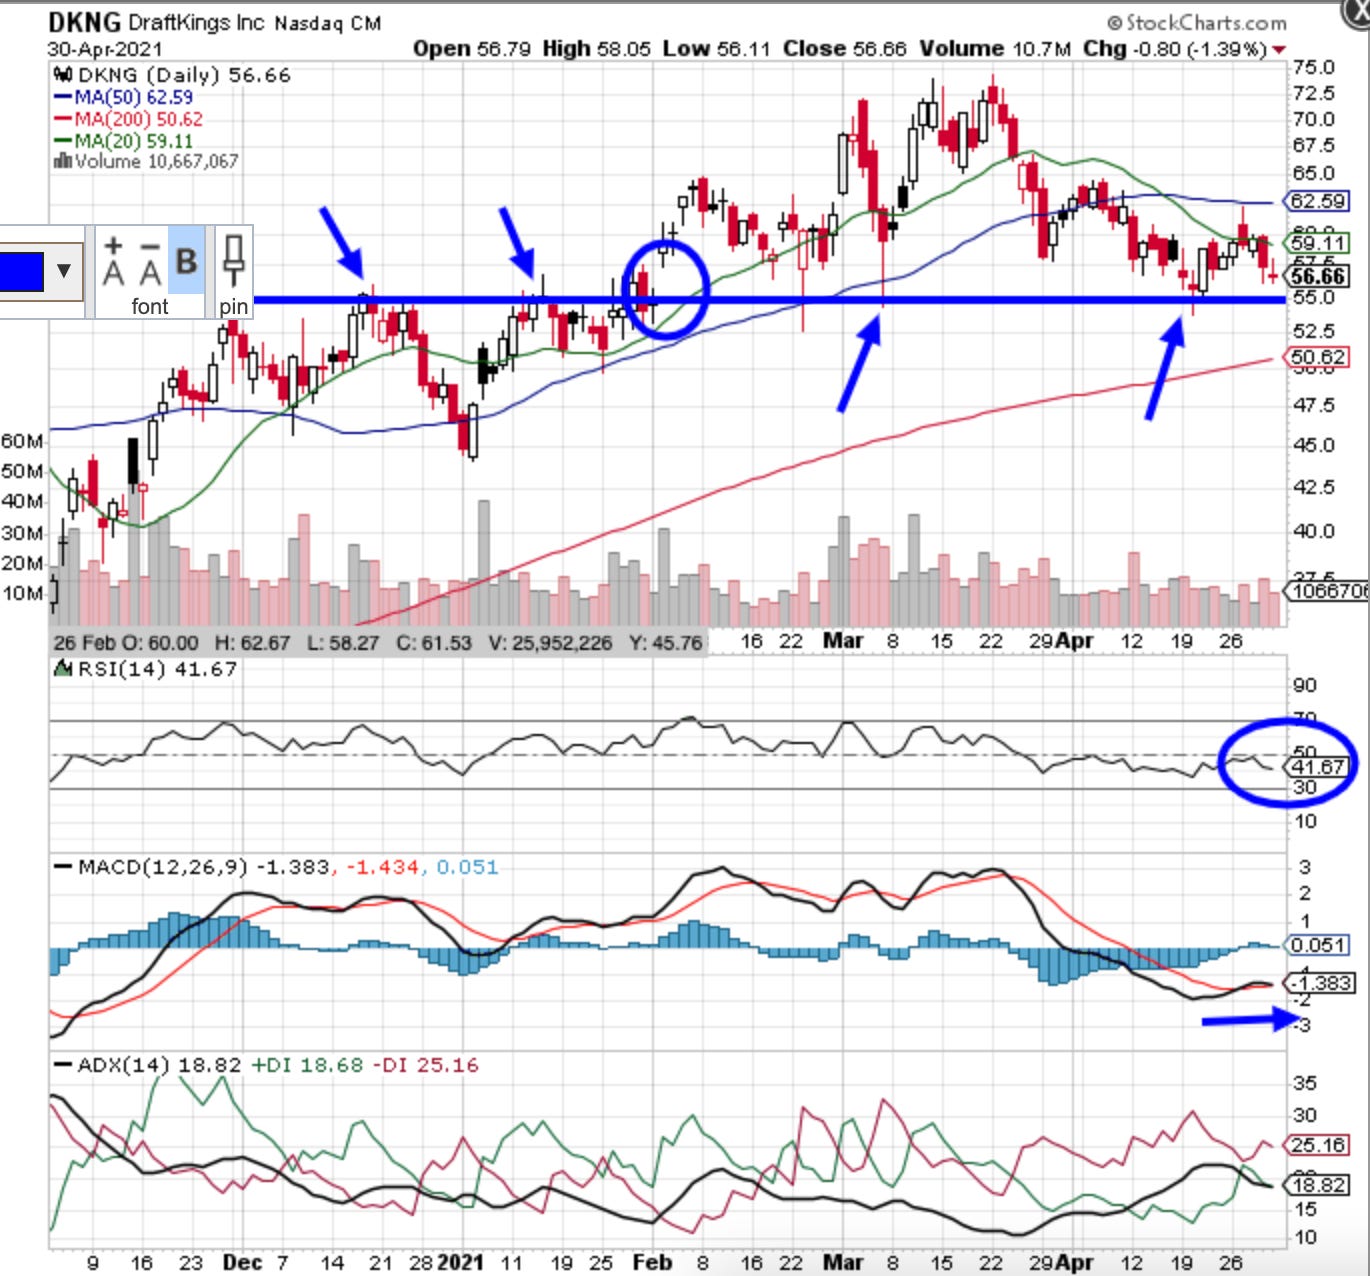1370x1276 pixels.
Task: Click the MA(50) 62.59 legend entry
Action: [124, 97]
